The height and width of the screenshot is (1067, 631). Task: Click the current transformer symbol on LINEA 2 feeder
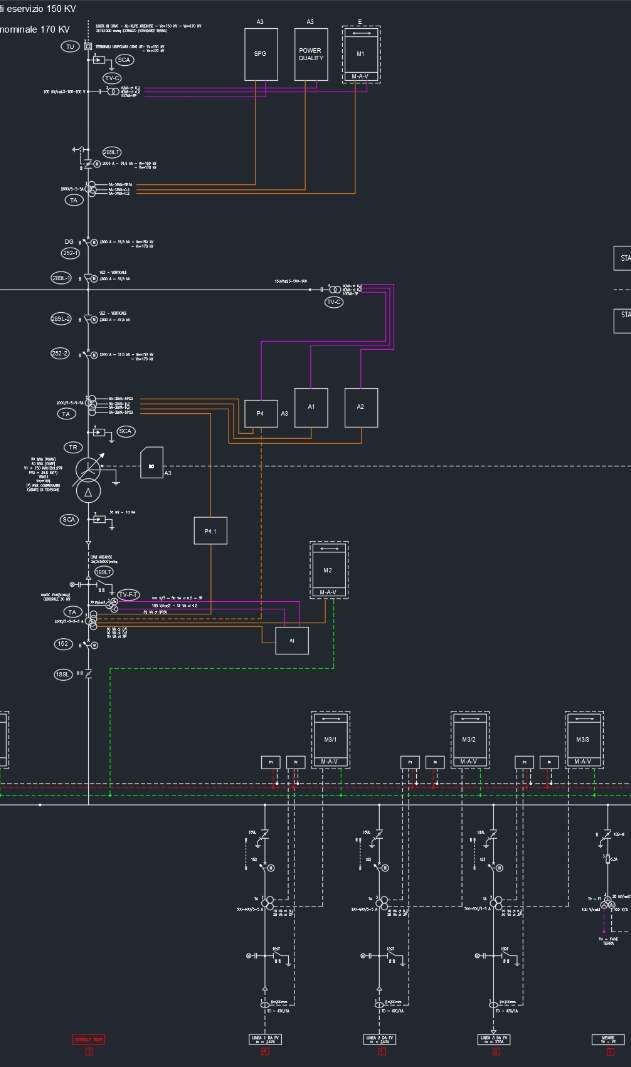click(x=383, y=904)
